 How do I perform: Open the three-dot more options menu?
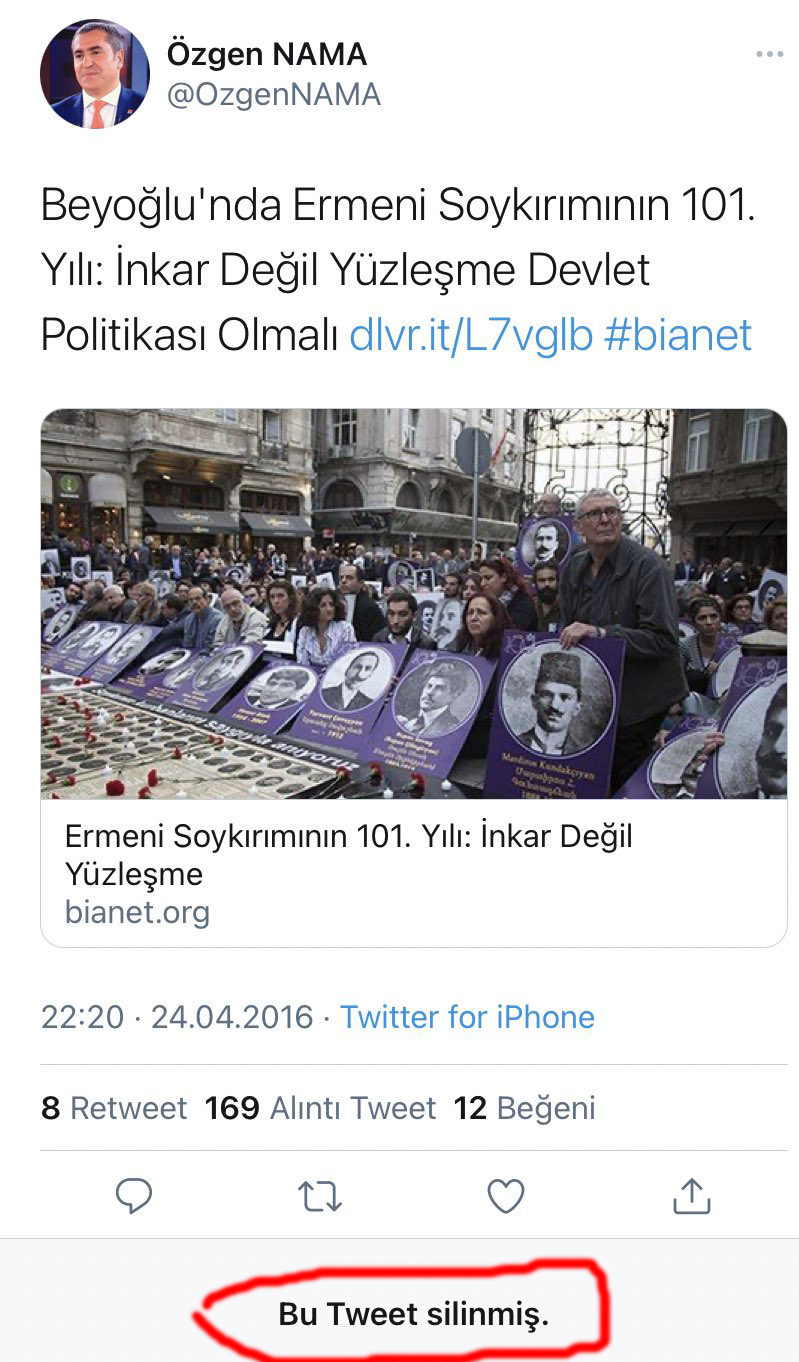[769, 54]
